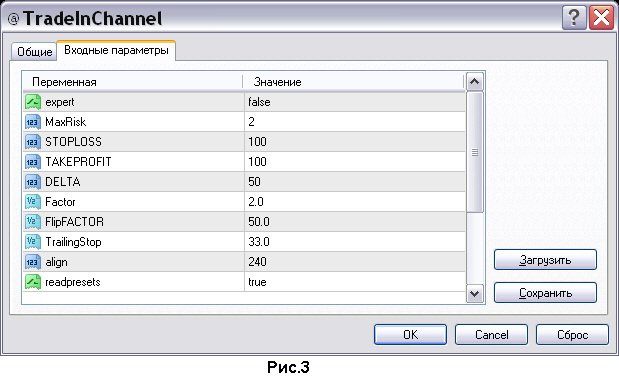Click the align value 240
619x379 pixels.
tap(257, 262)
